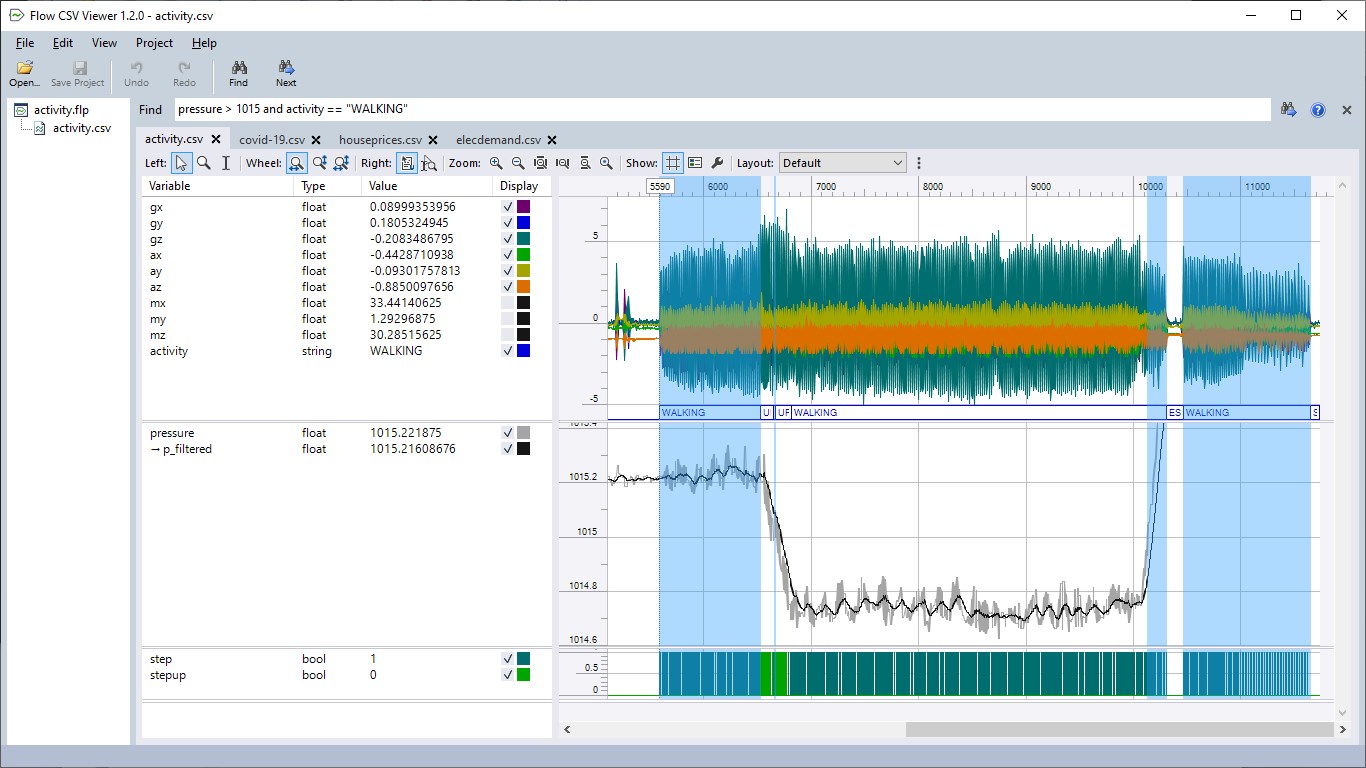
Task: Switch to the elecdemand.csv tab
Action: pyautogui.click(x=498, y=140)
